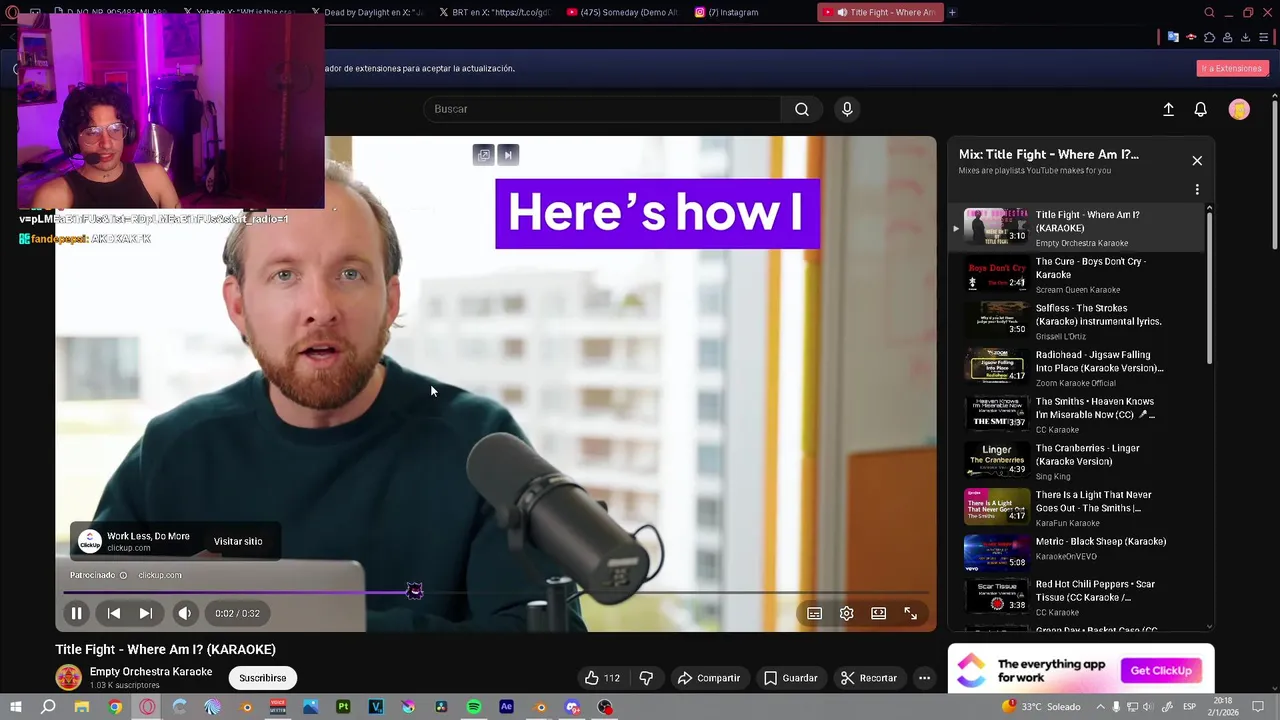The width and height of the screenshot is (1280, 720).
Task: Close the Mix playlist panel
Action: pyautogui.click(x=1197, y=160)
